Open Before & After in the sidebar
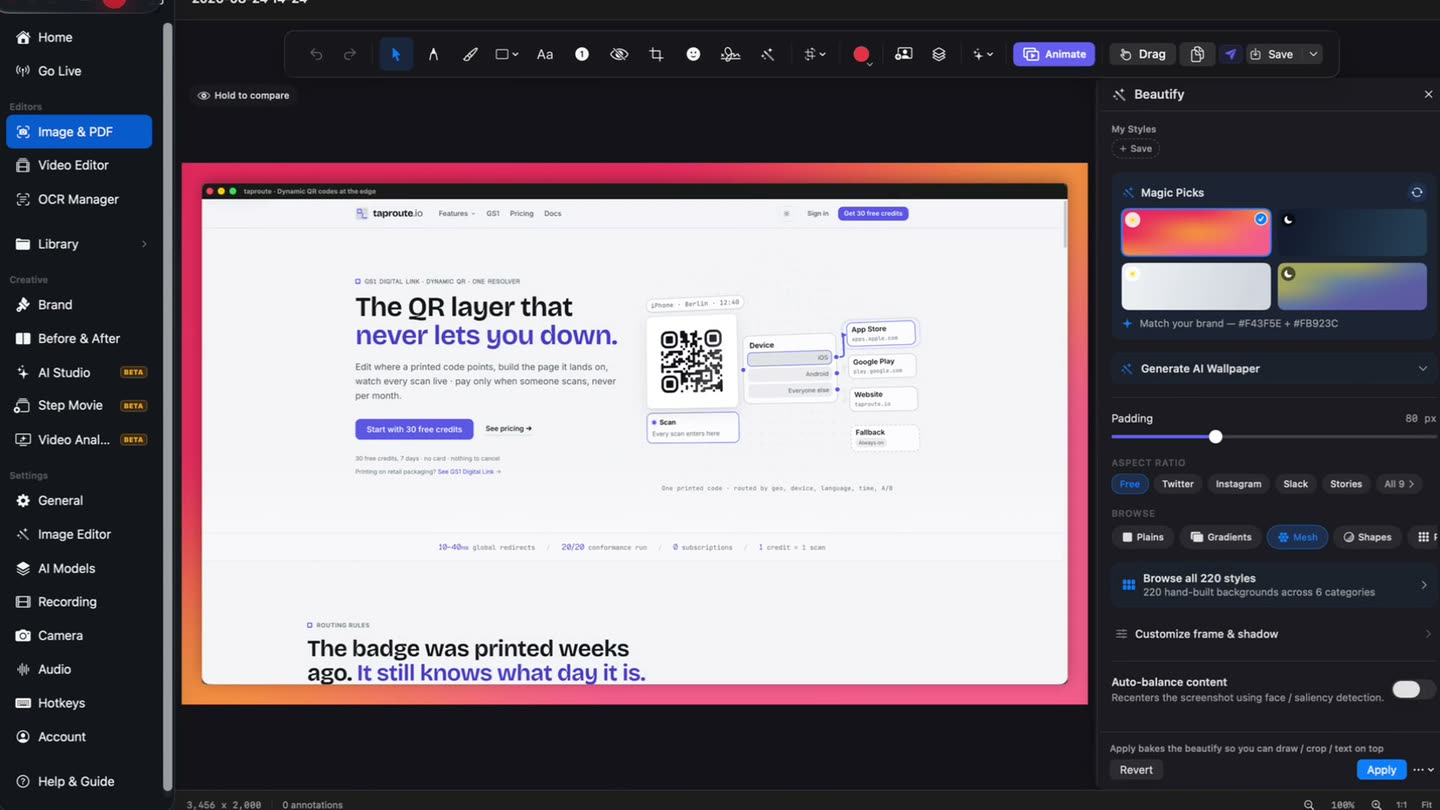1440x810 pixels. pyautogui.click(x=79, y=338)
